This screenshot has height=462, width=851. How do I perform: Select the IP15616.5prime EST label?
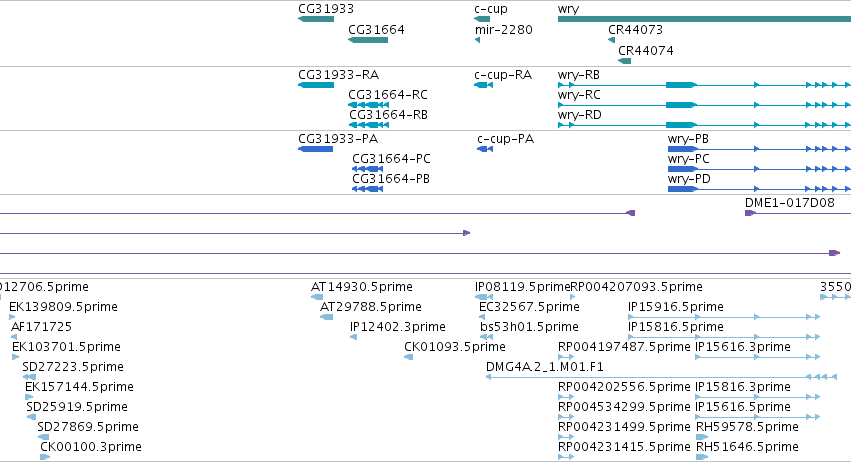coord(743,407)
